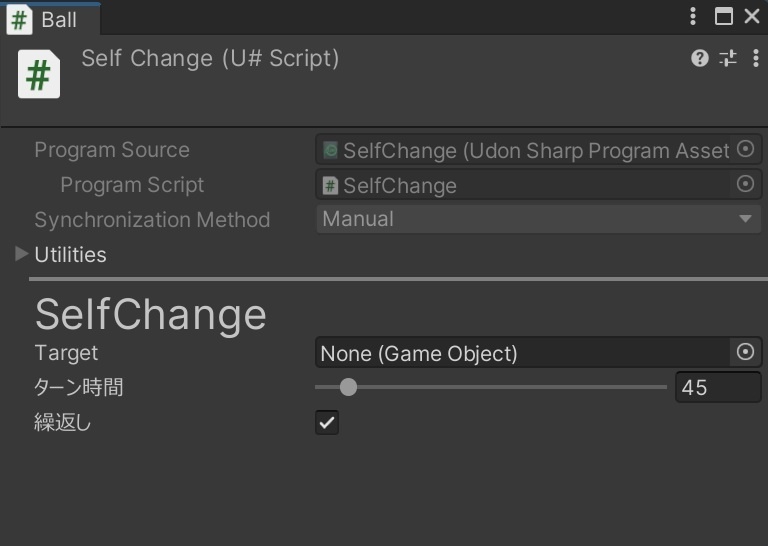Click the large U# script component icon

tap(39, 76)
